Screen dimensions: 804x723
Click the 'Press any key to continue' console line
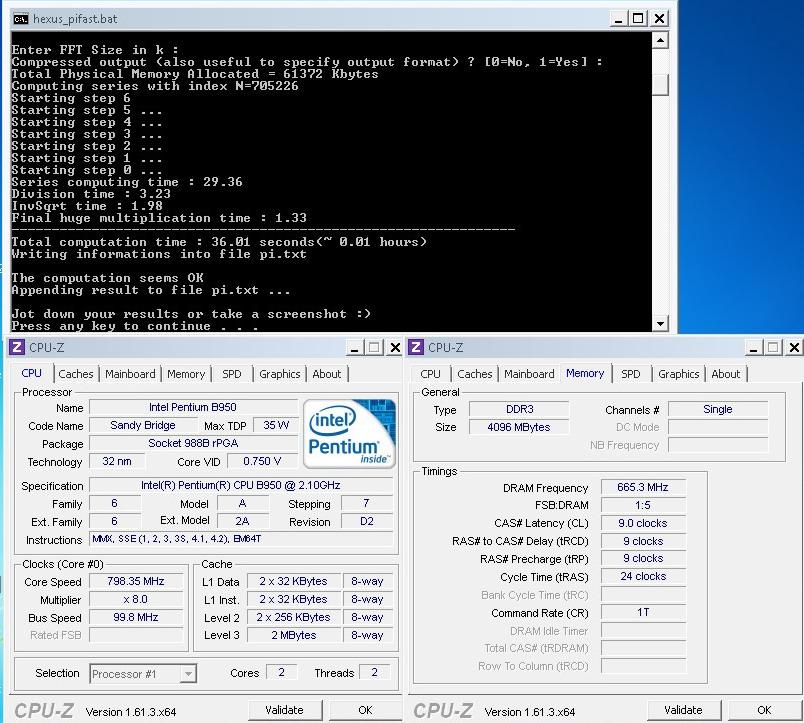coord(134,326)
